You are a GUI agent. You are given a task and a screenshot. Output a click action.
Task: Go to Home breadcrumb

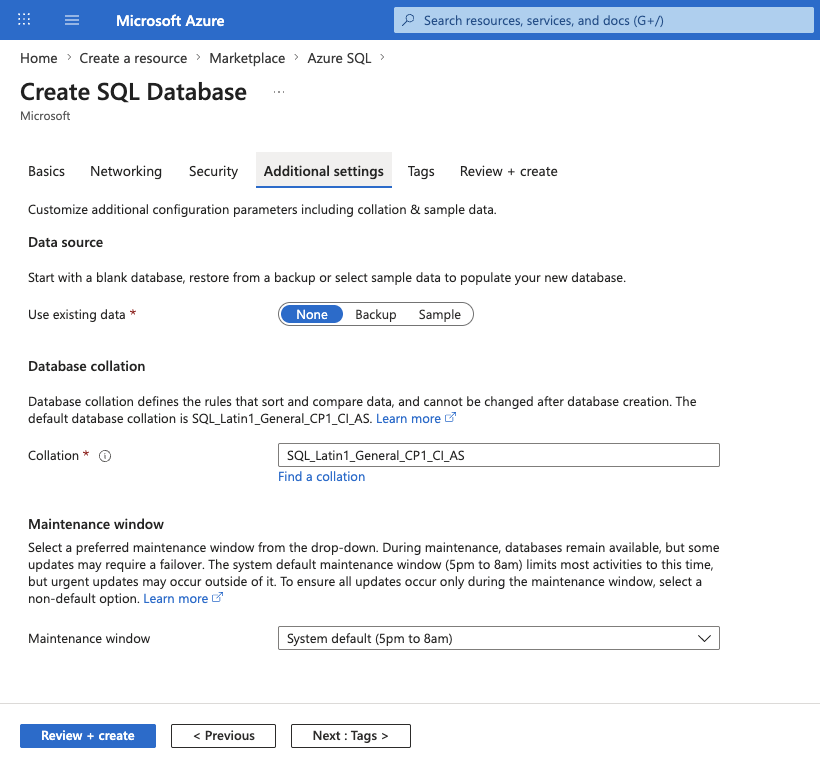point(39,58)
